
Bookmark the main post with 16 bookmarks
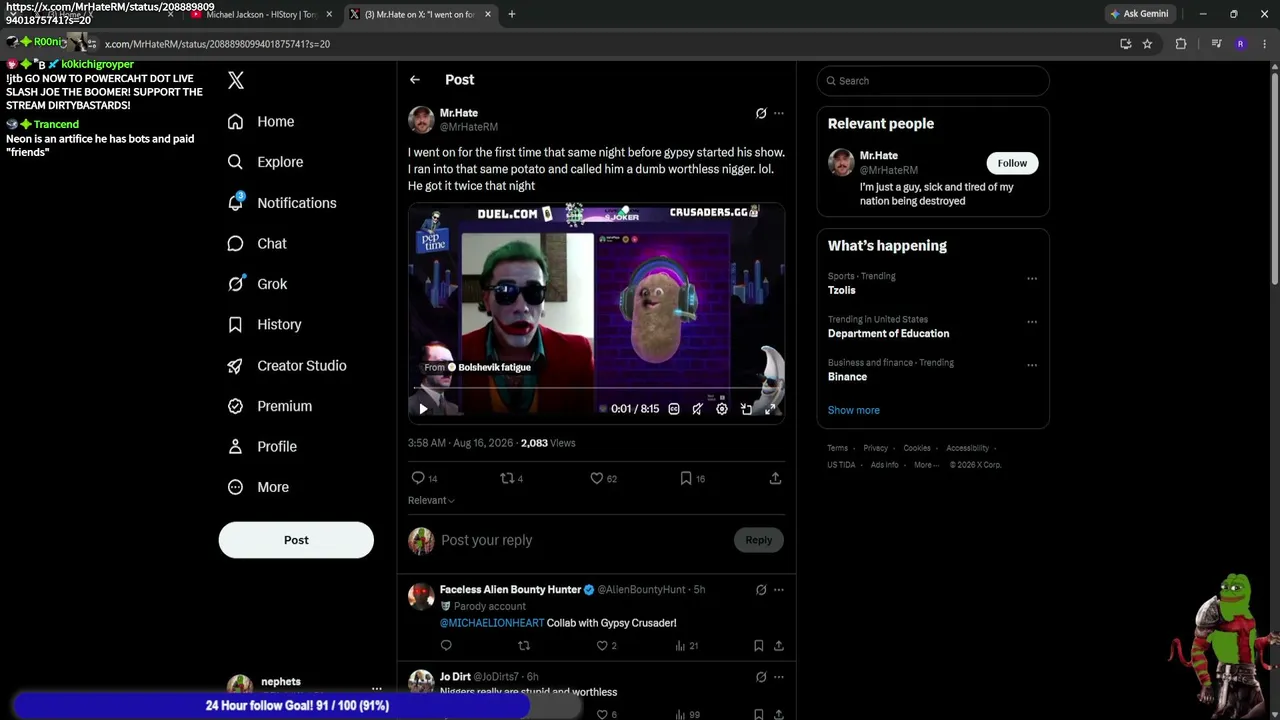click(x=686, y=478)
